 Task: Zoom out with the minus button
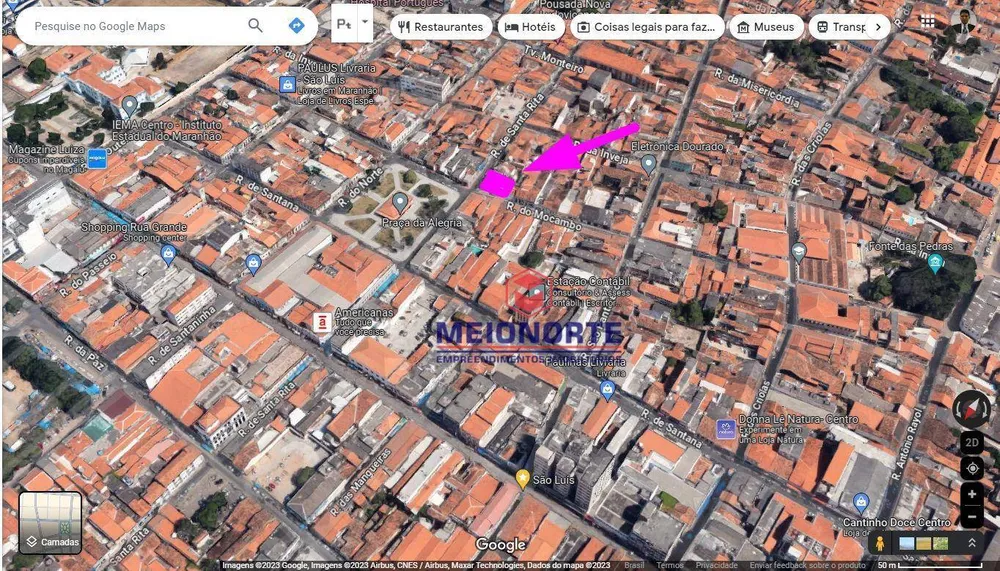972,516
